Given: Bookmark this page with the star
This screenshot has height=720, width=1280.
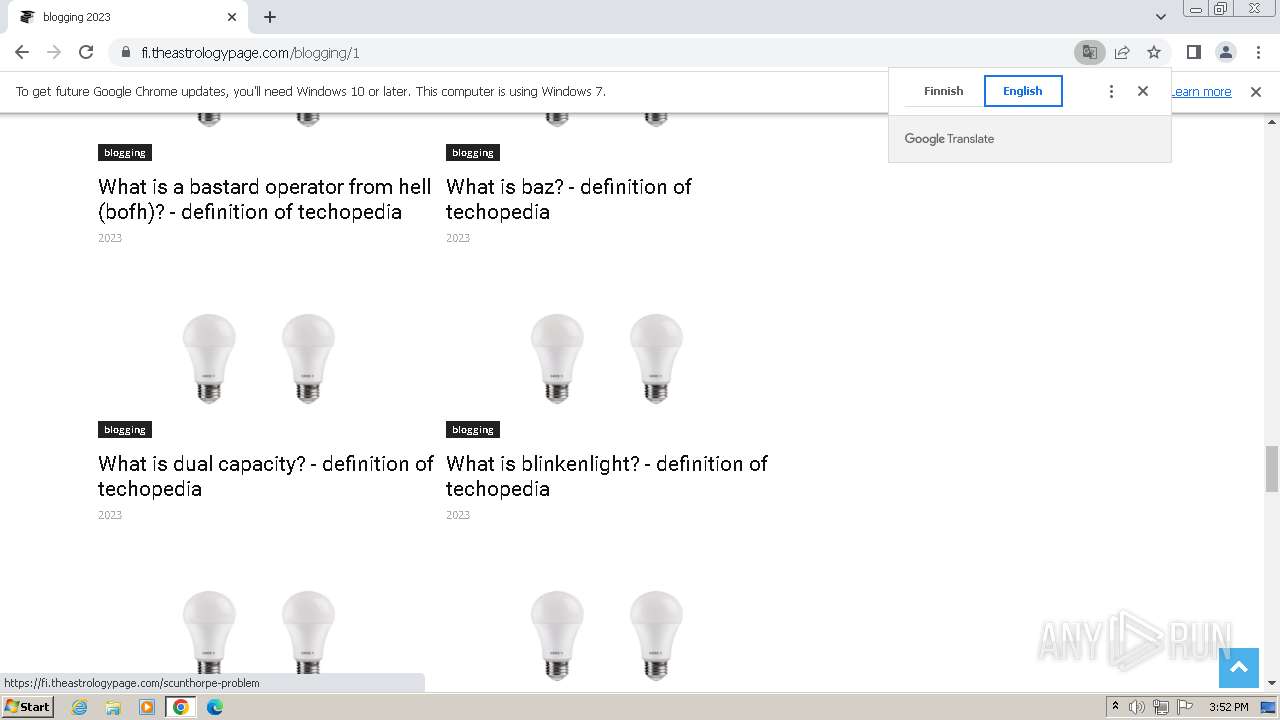Looking at the screenshot, I should click(x=1154, y=52).
